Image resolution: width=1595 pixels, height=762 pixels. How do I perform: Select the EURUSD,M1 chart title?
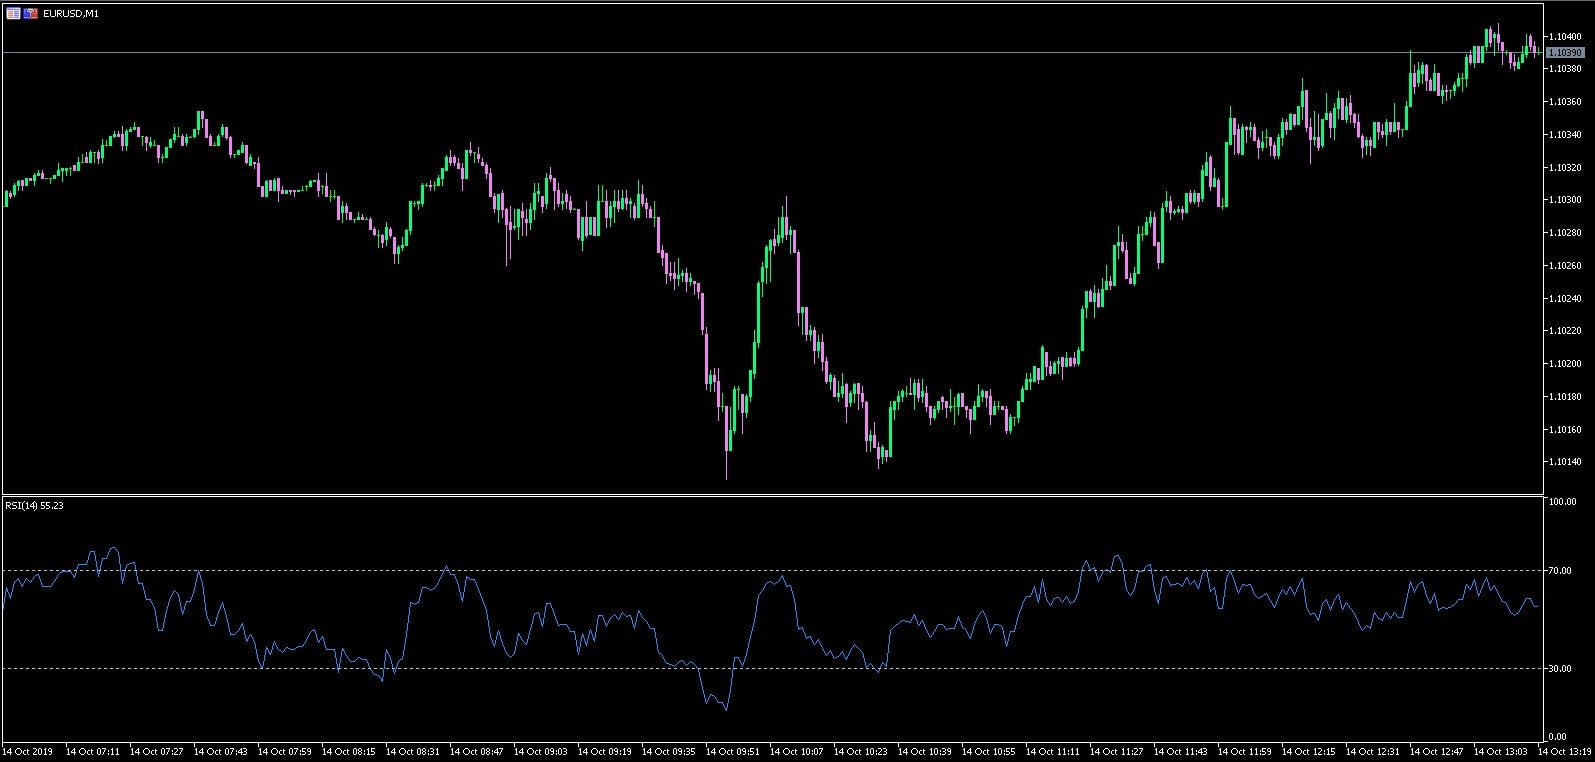pyautogui.click(x=71, y=14)
